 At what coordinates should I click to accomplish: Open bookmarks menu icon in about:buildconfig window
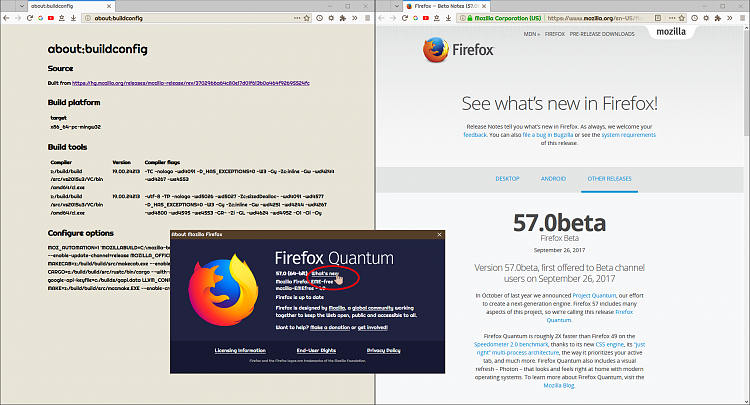[62, 18]
